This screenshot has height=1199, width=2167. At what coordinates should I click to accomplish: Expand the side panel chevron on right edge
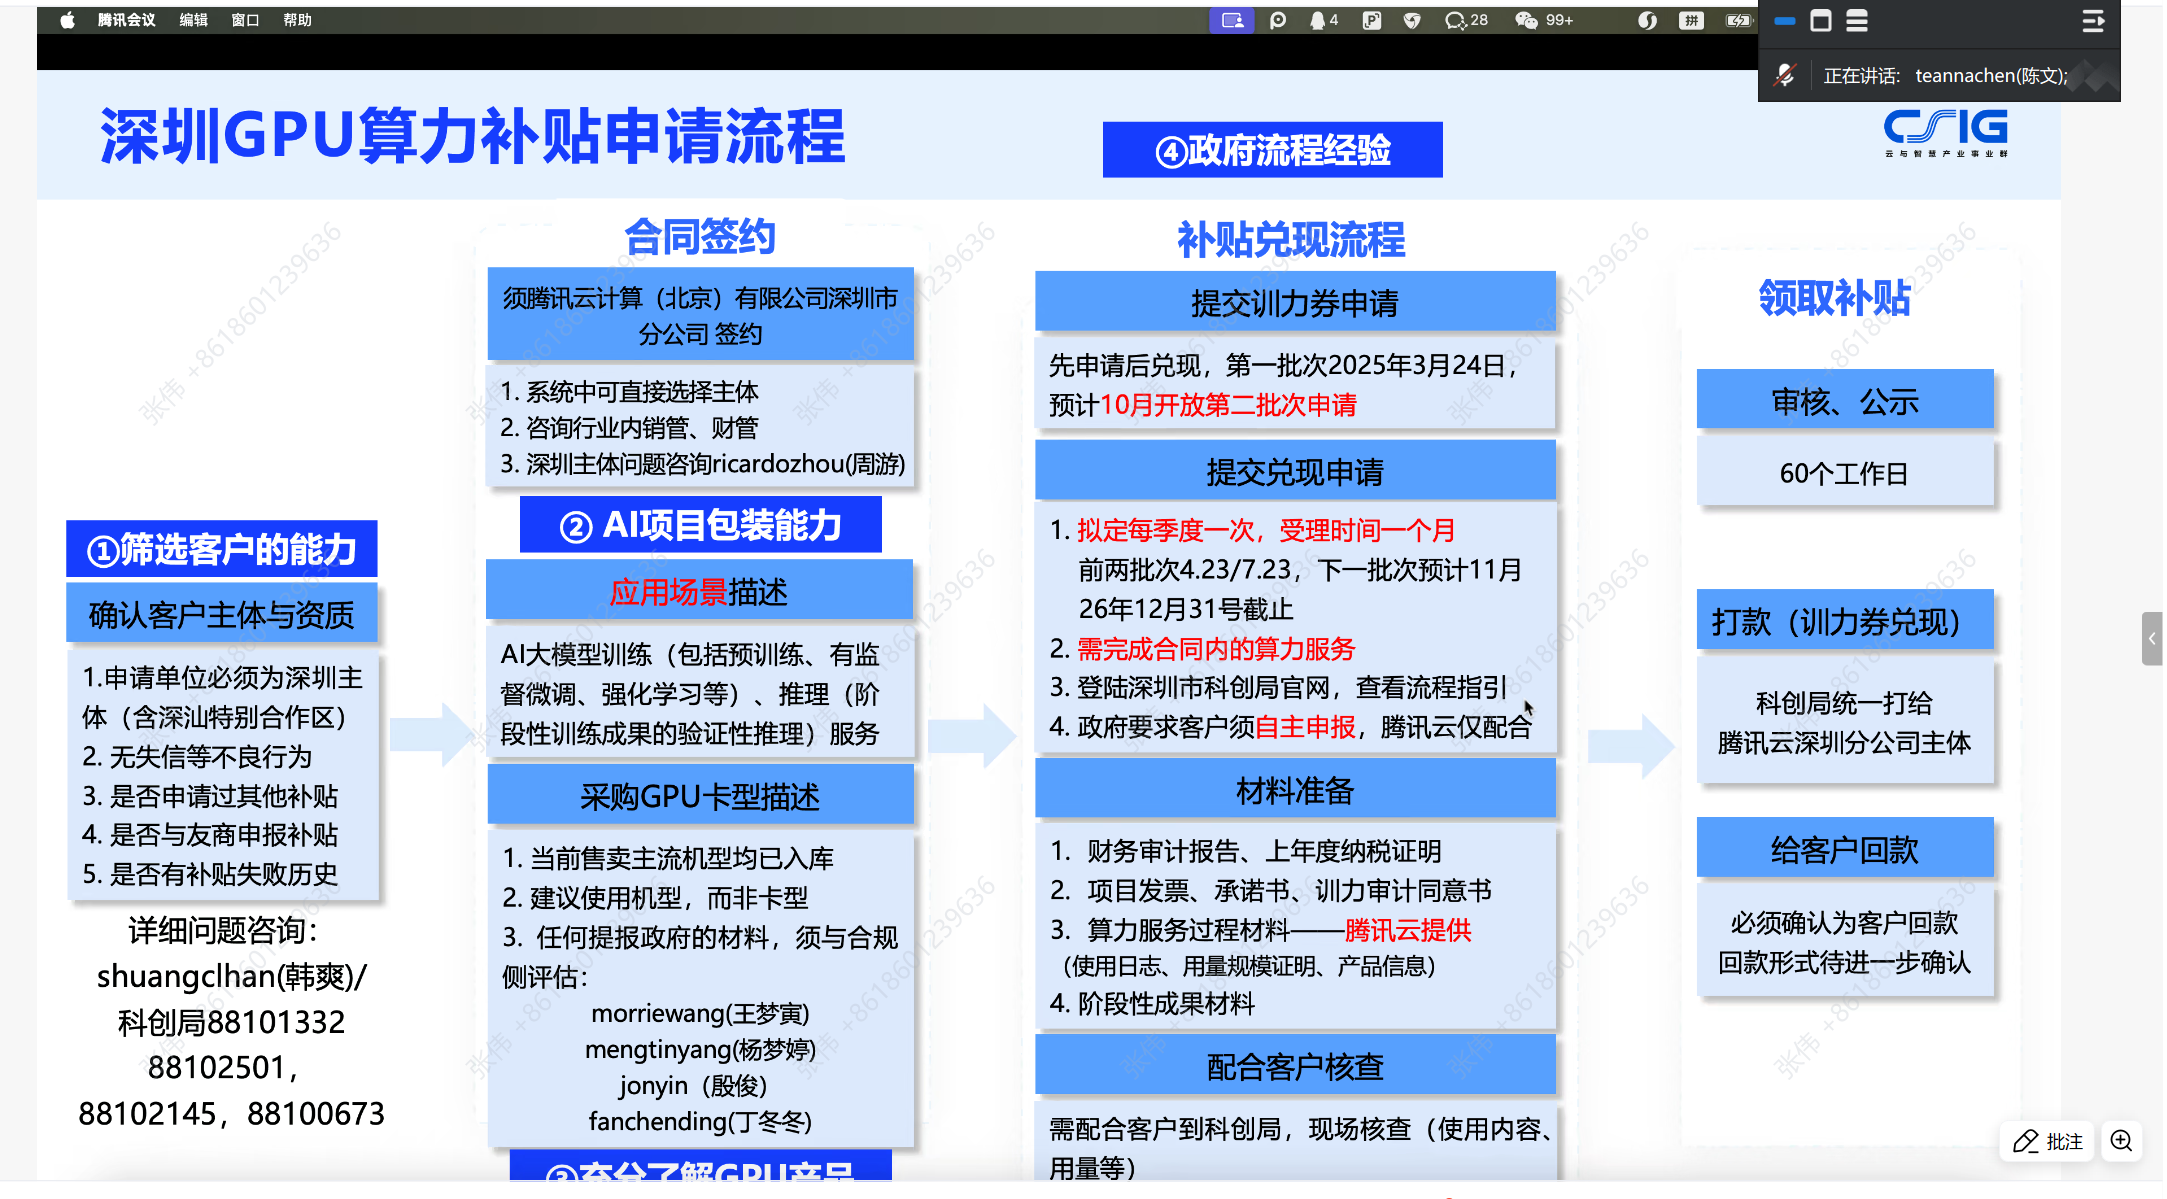(x=2152, y=638)
